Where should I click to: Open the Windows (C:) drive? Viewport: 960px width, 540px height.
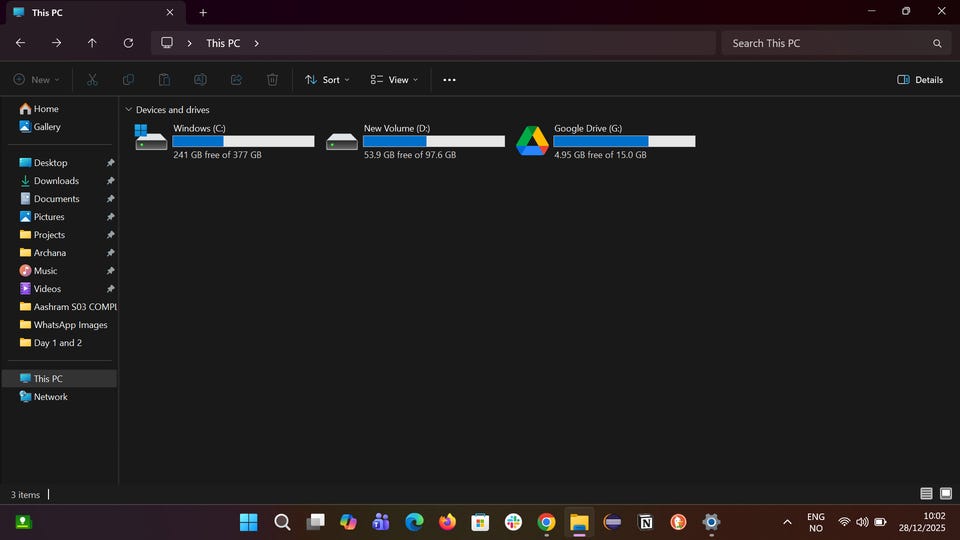[x=224, y=141]
